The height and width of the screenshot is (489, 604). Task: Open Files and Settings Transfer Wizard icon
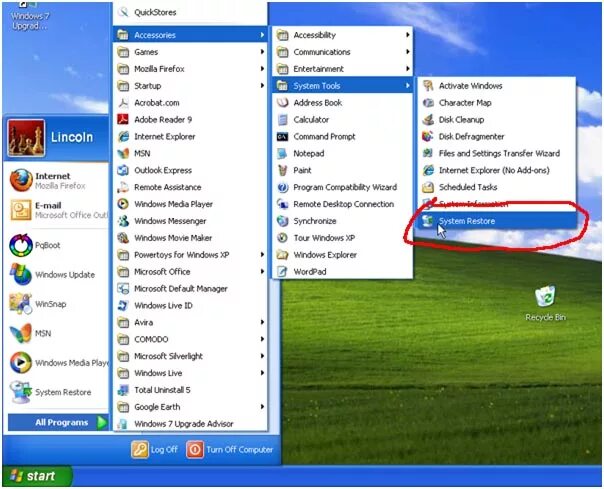tap(428, 153)
